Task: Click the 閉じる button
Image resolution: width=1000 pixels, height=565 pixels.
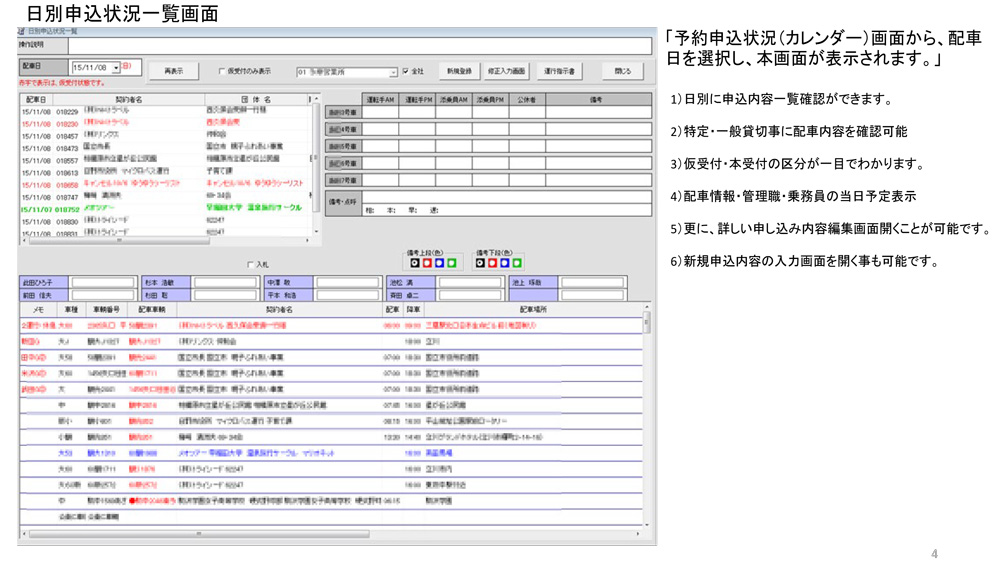Action: coord(622,71)
